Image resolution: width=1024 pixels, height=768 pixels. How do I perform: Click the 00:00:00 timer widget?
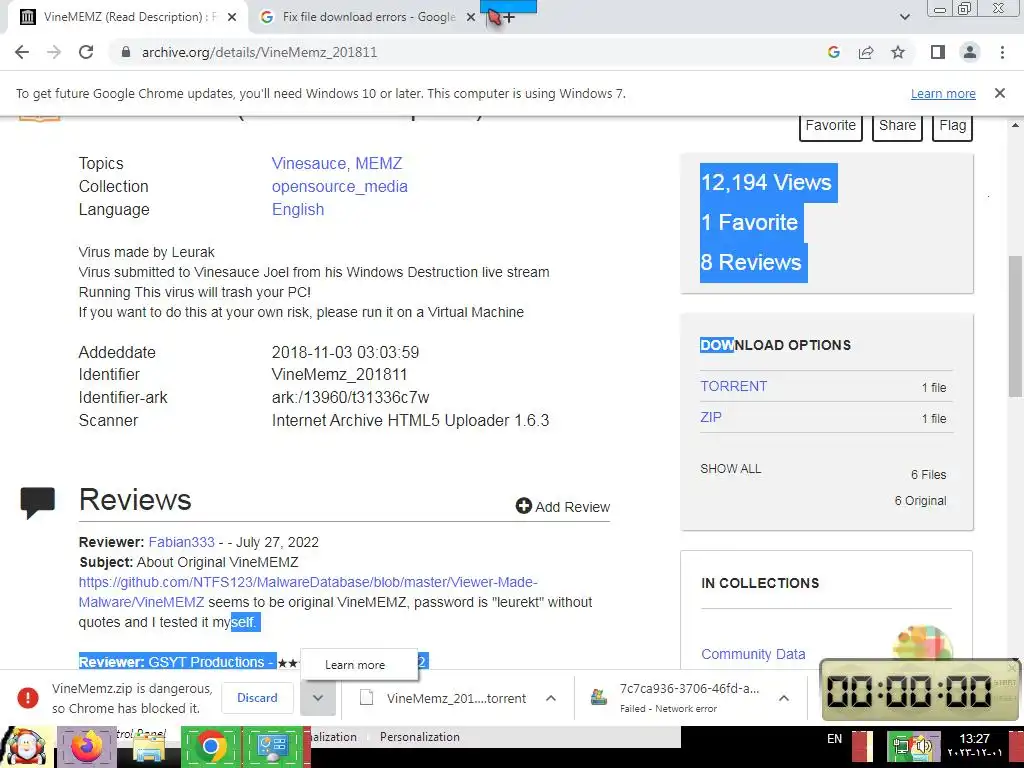920,690
